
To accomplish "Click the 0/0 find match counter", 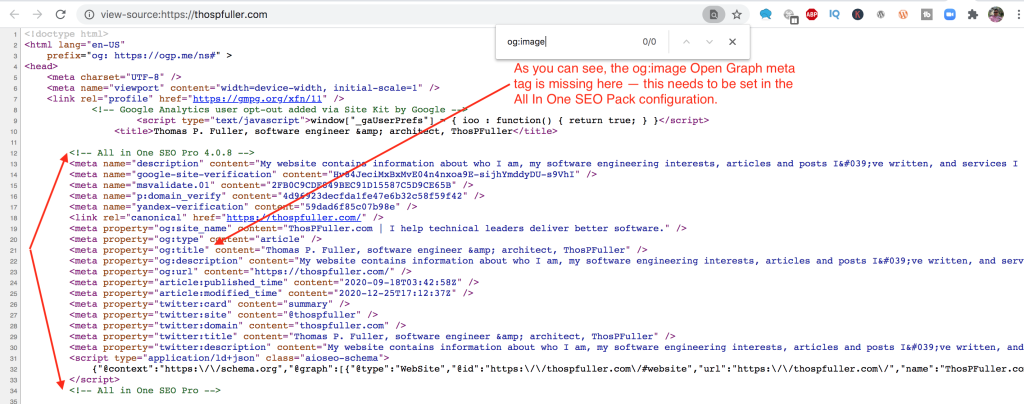I will 649,42.
